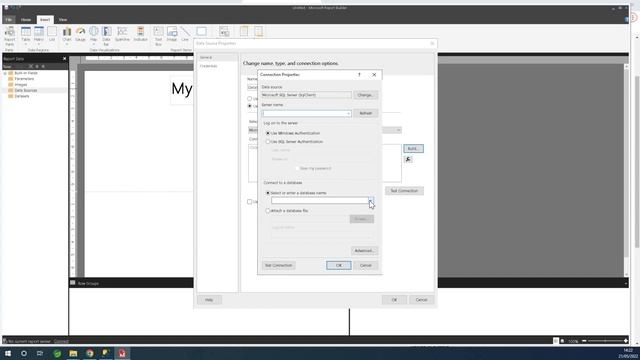The image size is (640, 360).
Task: Click the Refresh server list button
Action: [x=365, y=113]
